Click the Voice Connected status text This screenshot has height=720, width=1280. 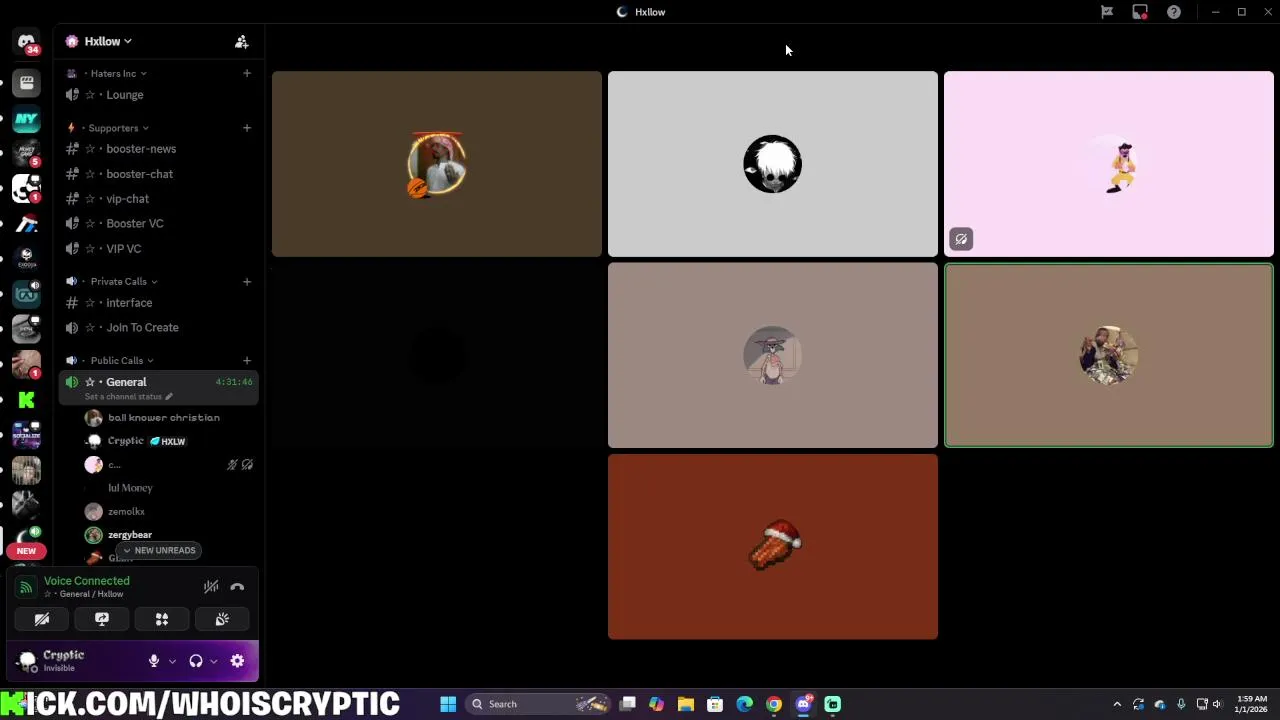point(86,581)
